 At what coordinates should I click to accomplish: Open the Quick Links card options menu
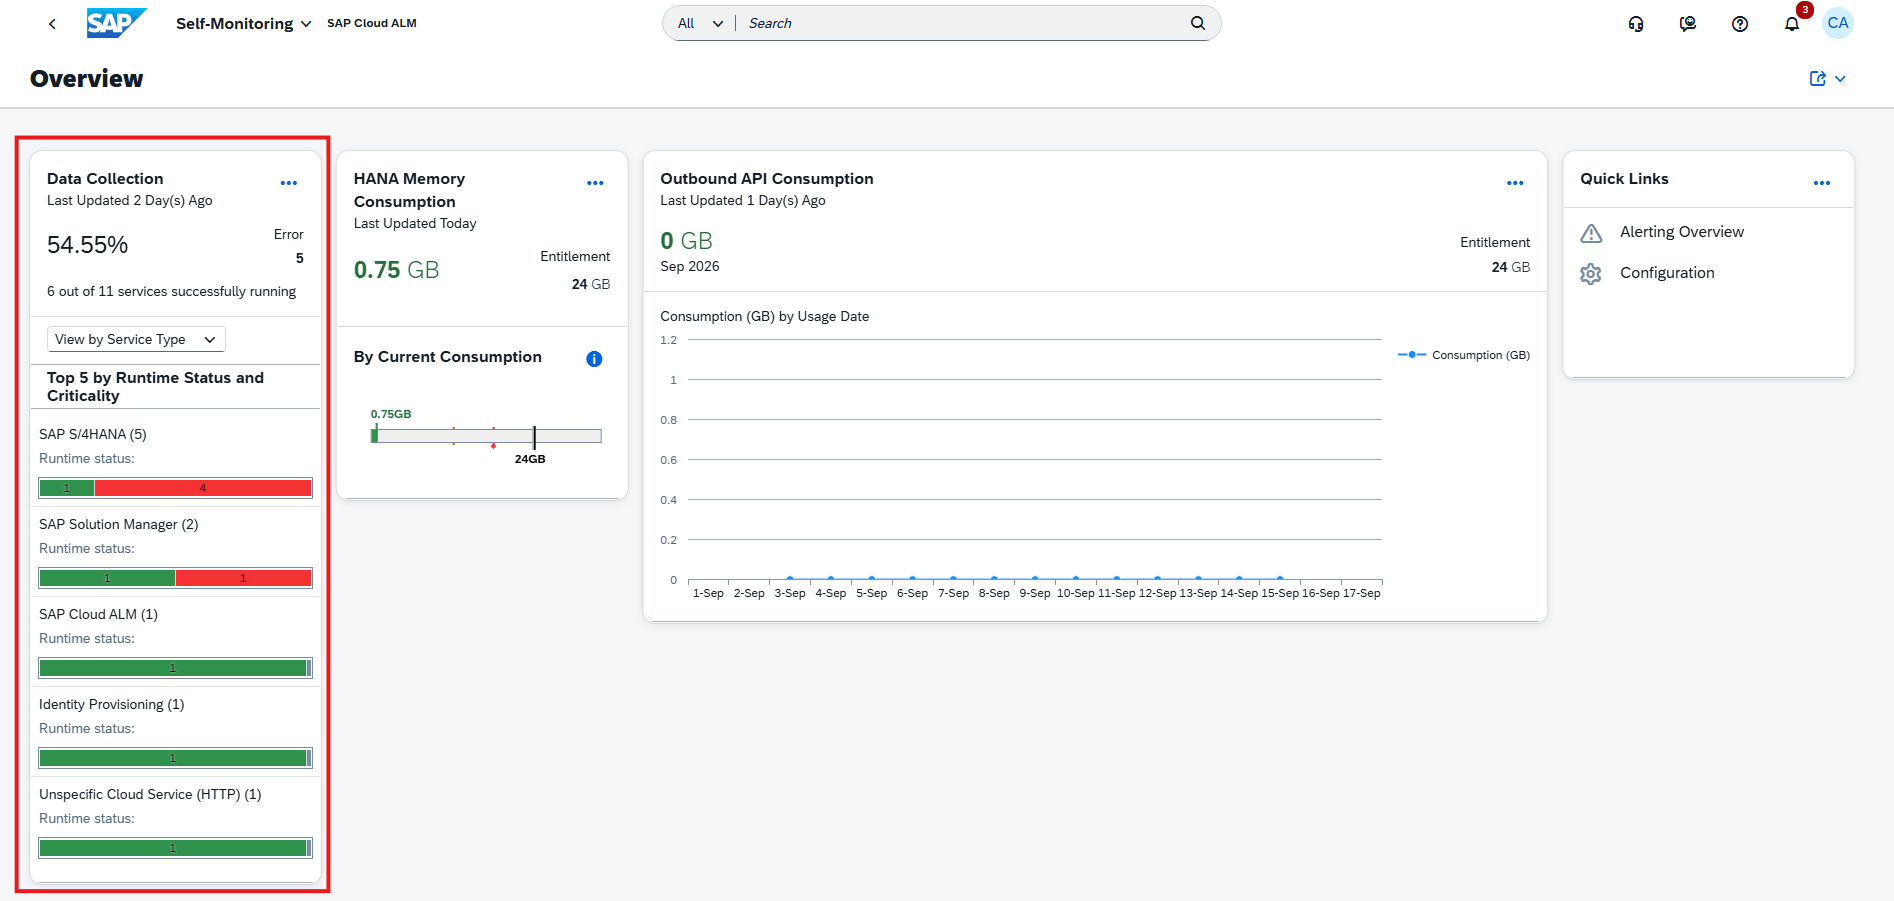(1822, 183)
